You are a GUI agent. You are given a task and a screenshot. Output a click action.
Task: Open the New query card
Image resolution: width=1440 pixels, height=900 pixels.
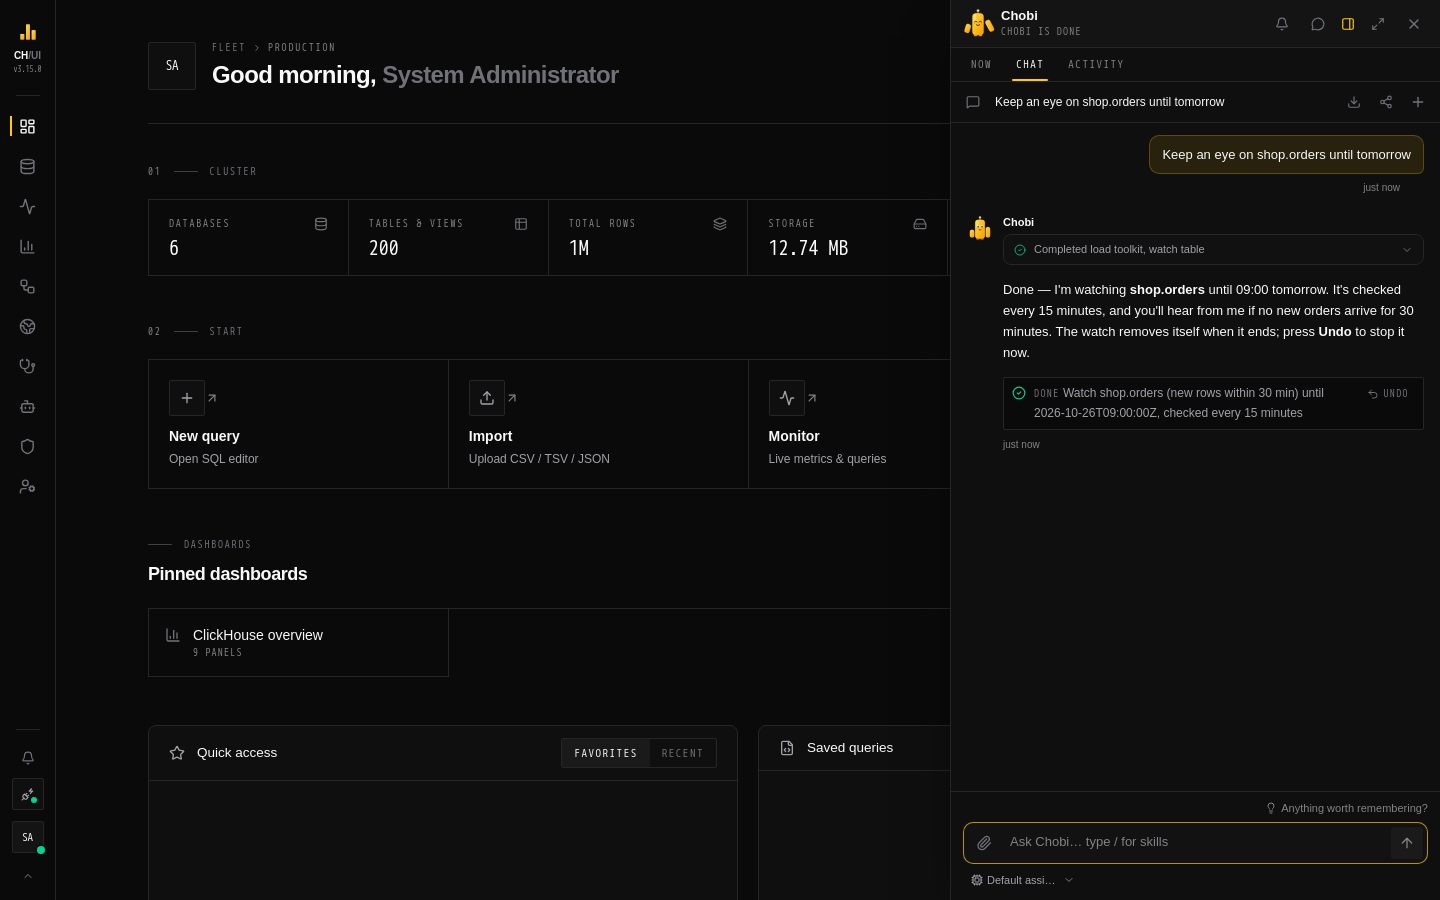[x=298, y=424]
